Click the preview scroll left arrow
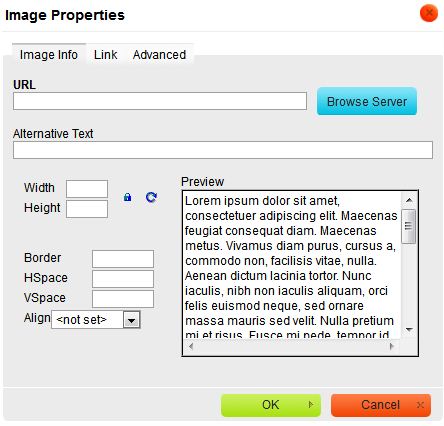Viewport: 444px width, 426px height. coord(191,346)
